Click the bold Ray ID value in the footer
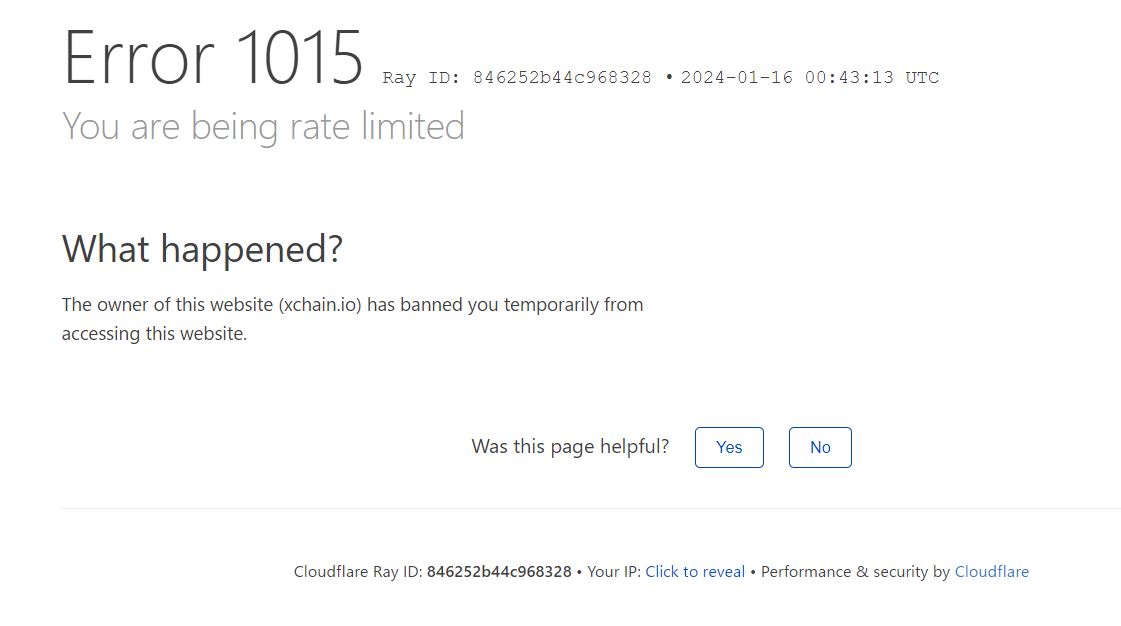This screenshot has width=1121, height=626. click(x=499, y=572)
